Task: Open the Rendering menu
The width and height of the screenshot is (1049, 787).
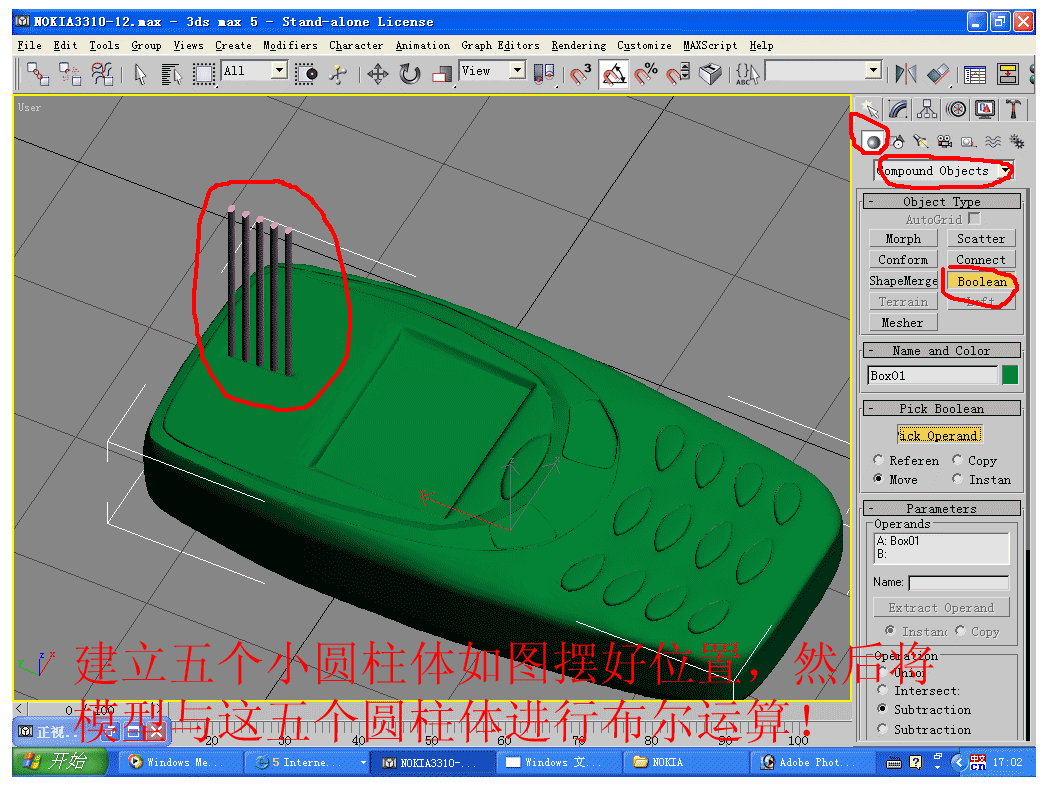Action: tap(579, 46)
